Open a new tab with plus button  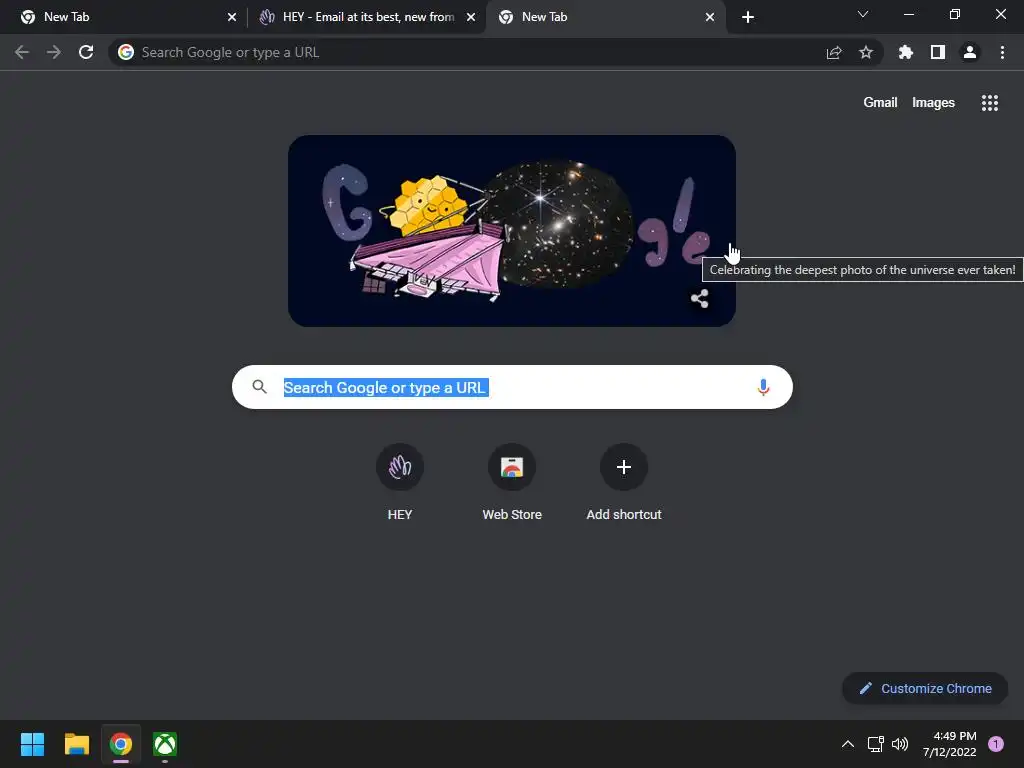click(x=748, y=17)
